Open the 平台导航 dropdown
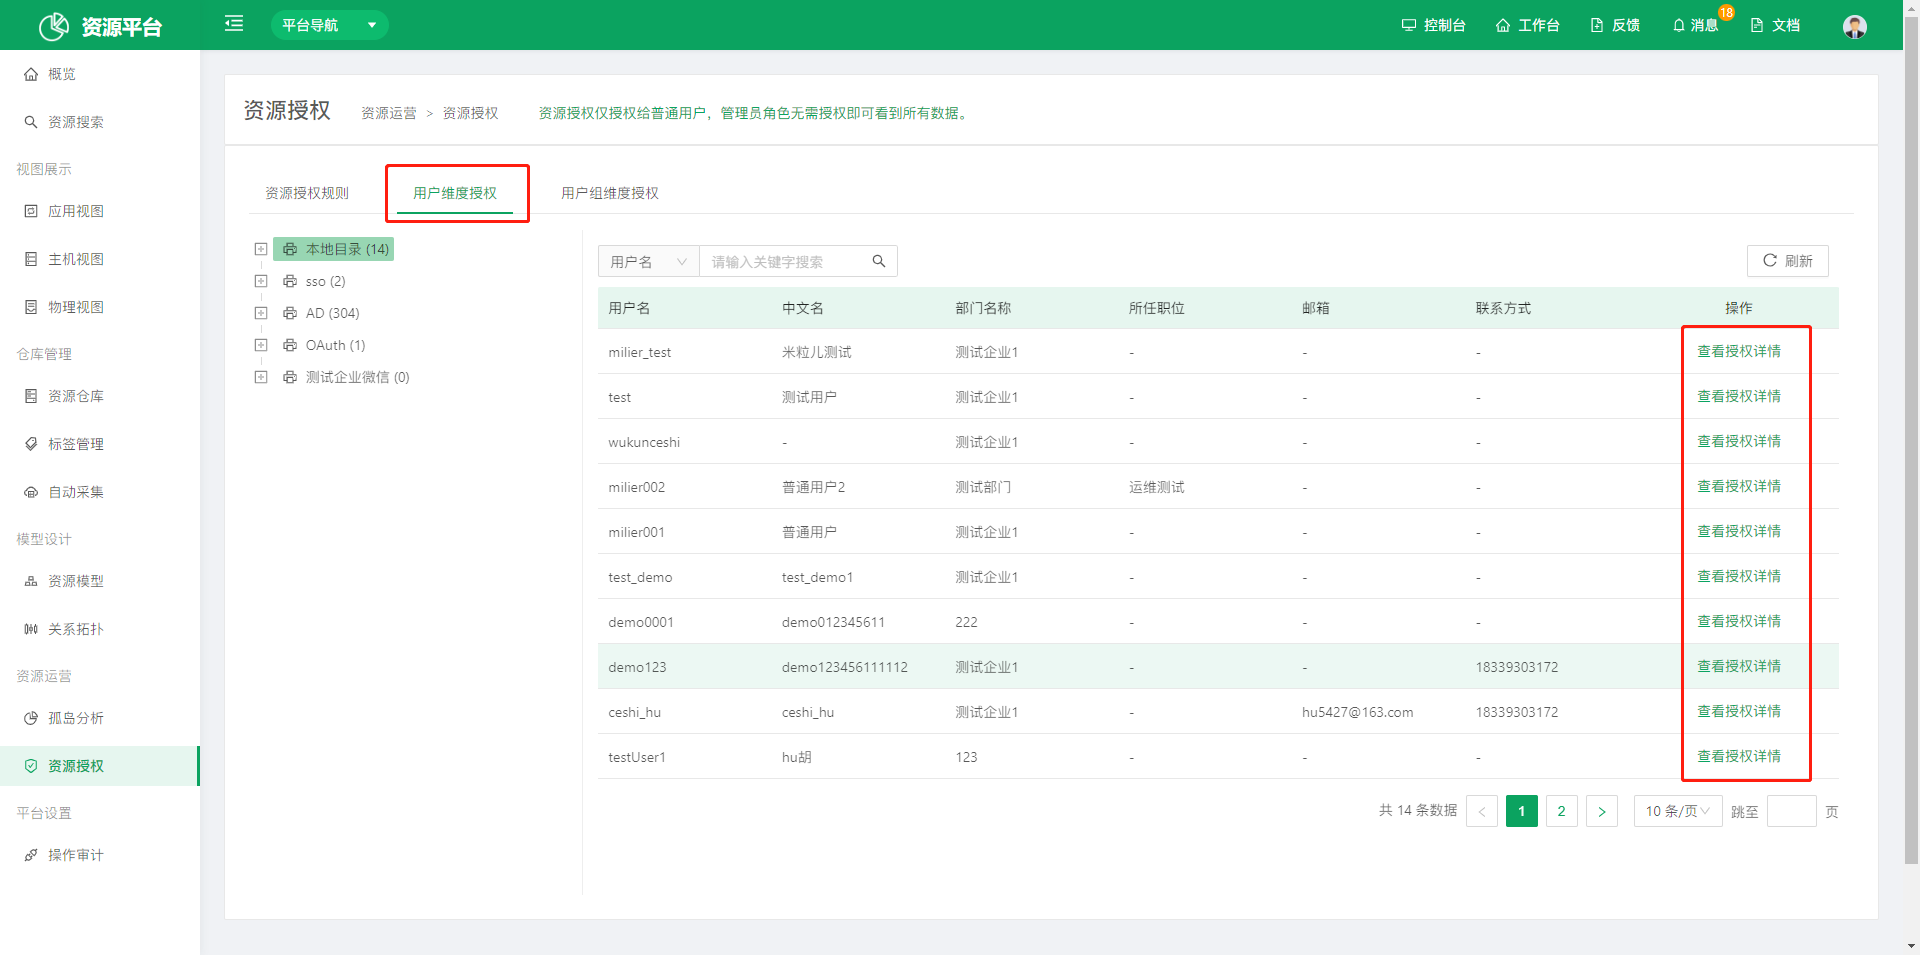The image size is (1920, 955). point(329,25)
